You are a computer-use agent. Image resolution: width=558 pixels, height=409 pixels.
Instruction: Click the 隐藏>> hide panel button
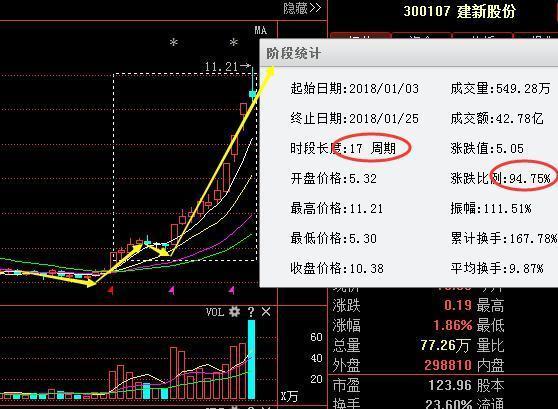click(302, 8)
